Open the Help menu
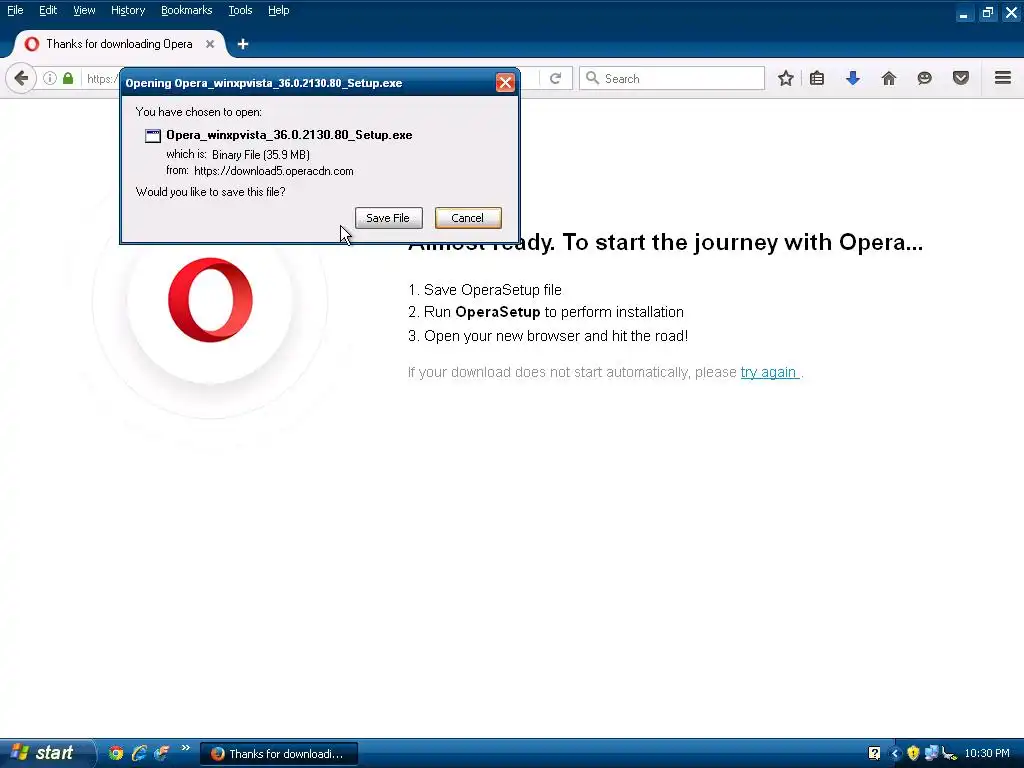 [279, 10]
